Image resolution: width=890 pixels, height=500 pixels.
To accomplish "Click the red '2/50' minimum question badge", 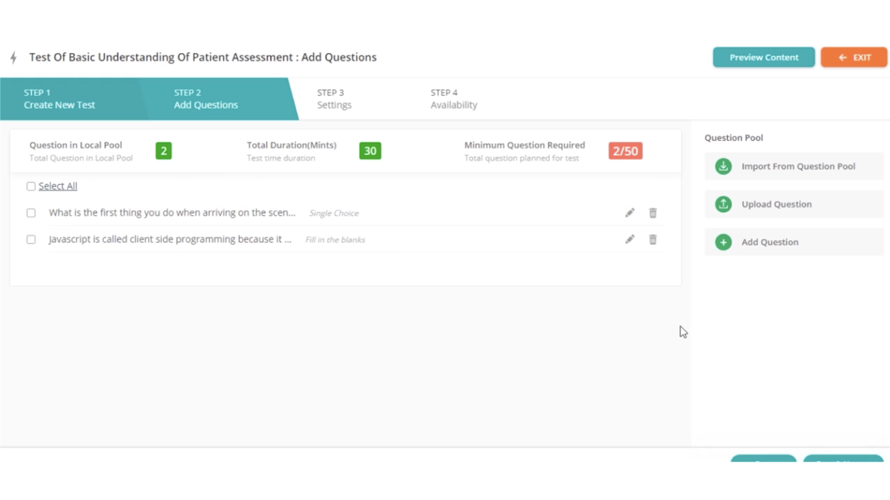I will click(x=625, y=151).
